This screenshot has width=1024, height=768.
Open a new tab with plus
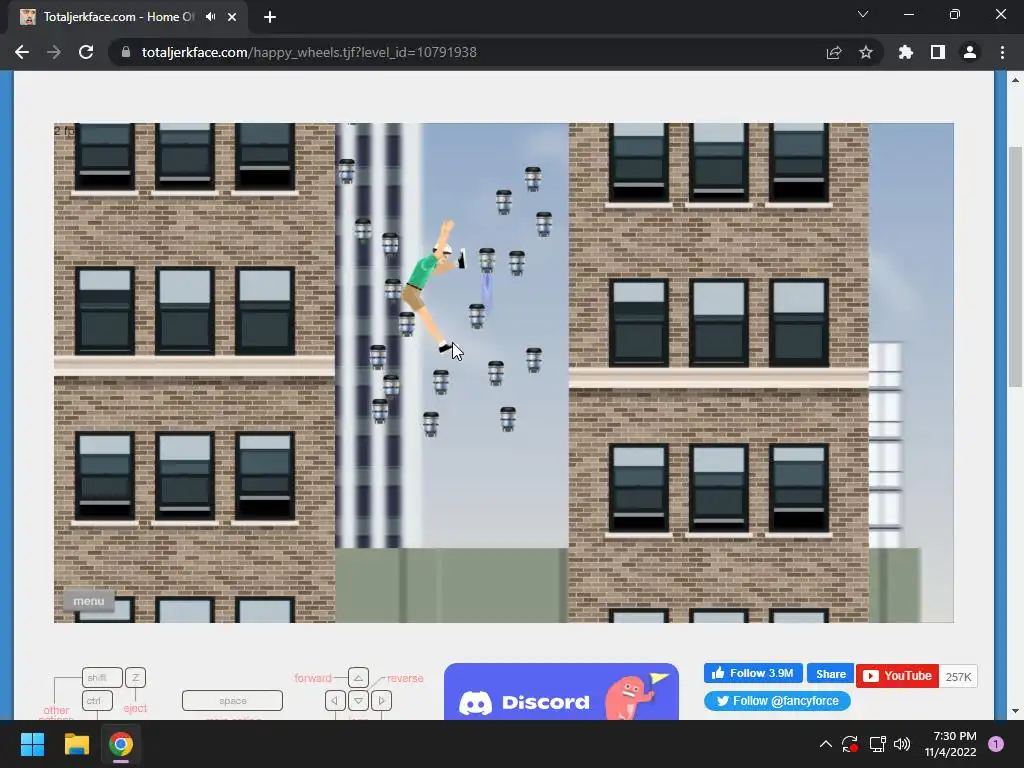click(270, 17)
